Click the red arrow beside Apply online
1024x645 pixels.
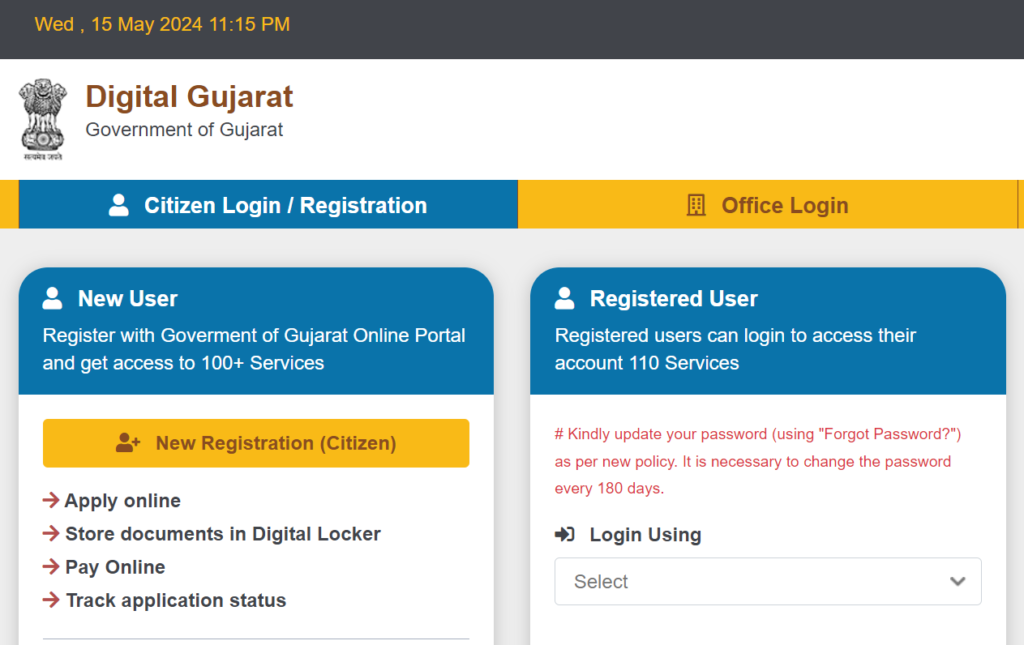pos(51,500)
